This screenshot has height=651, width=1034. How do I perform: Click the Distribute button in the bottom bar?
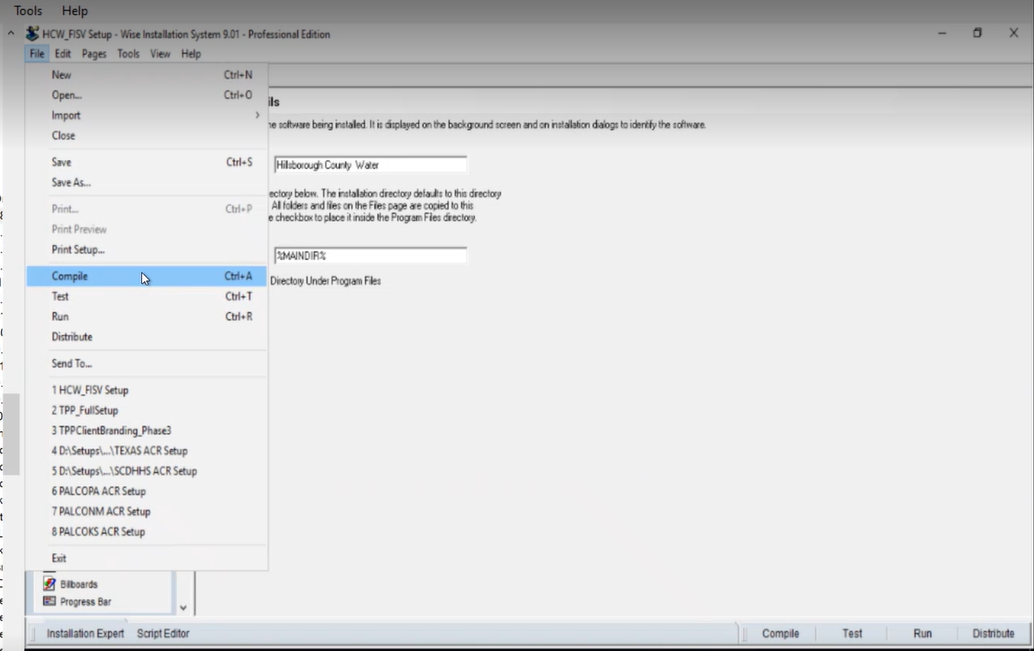tap(993, 633)
